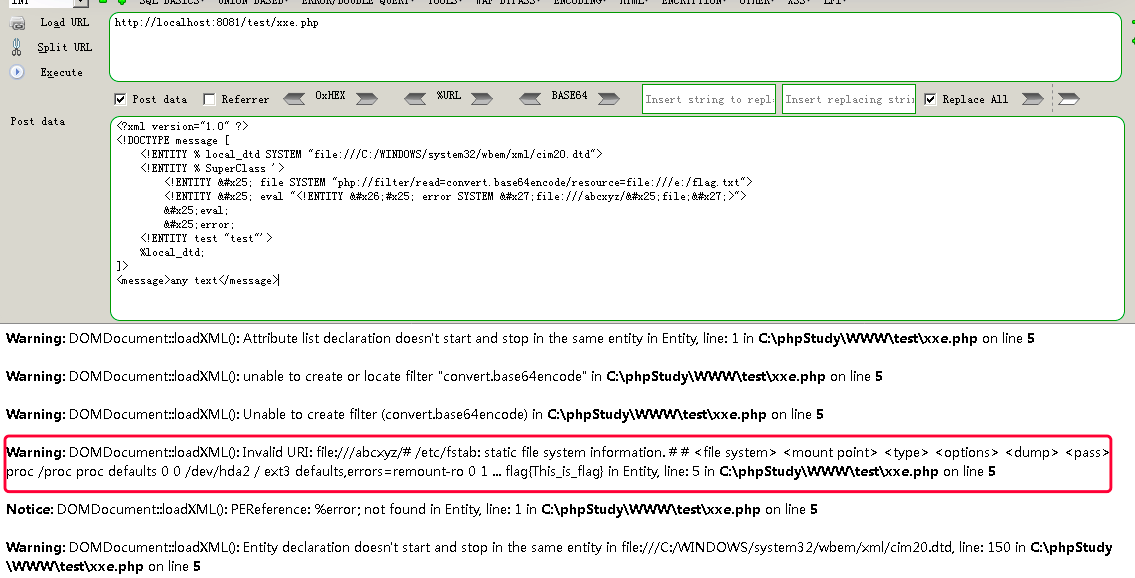Click the unable to create or locate filter warning
Image resolution: width=1135 pixels, height=578 pixels.
[x=444, y=376]
